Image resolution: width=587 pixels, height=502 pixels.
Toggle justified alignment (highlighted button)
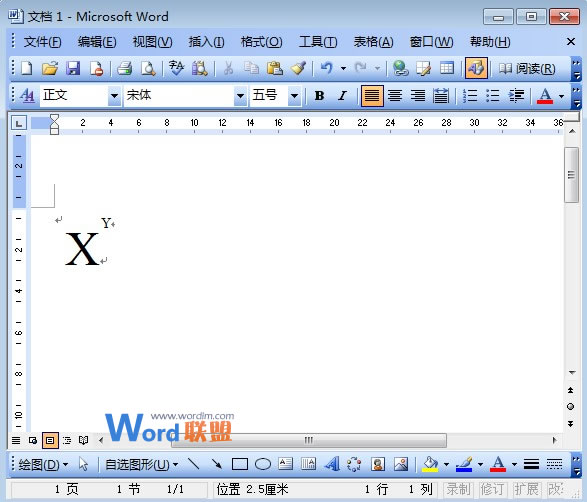[x=372, y=96]
